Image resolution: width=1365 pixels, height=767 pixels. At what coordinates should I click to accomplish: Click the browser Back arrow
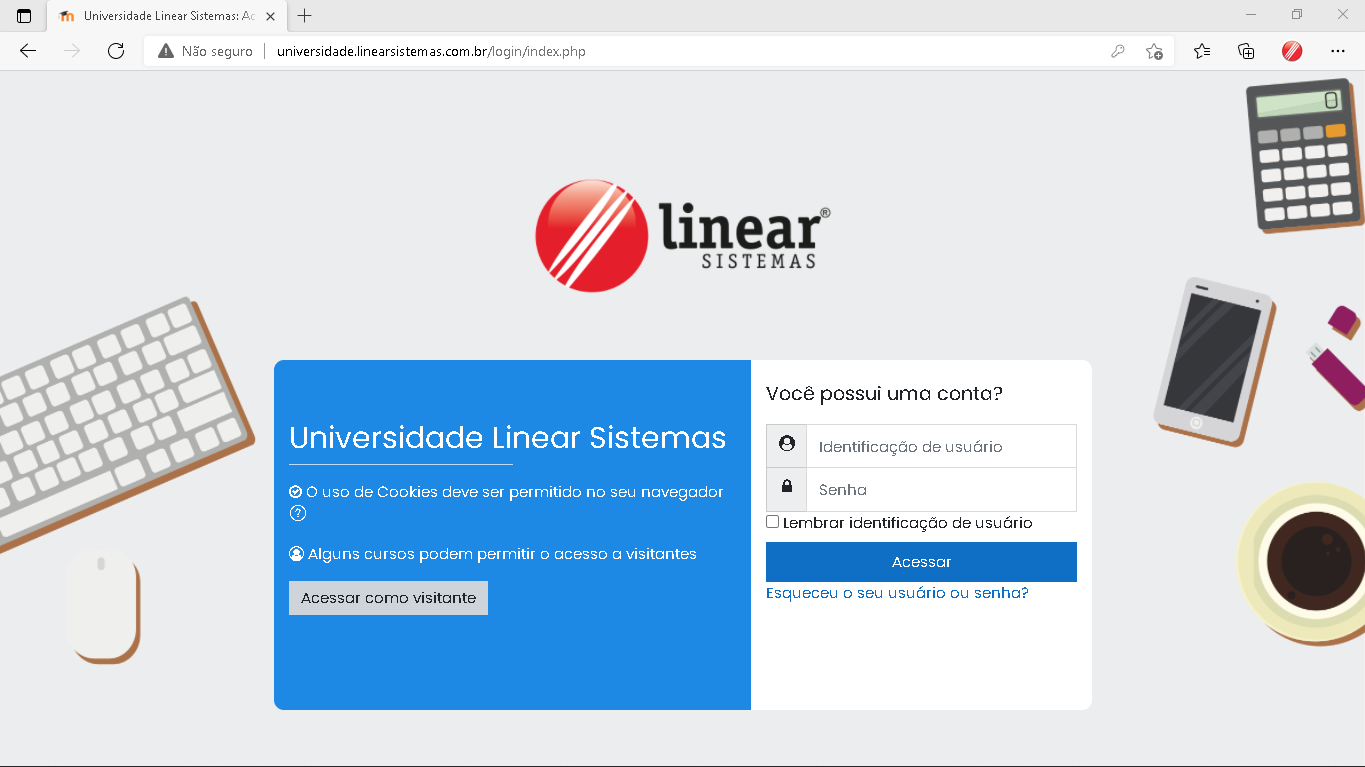tap(28, 51)
